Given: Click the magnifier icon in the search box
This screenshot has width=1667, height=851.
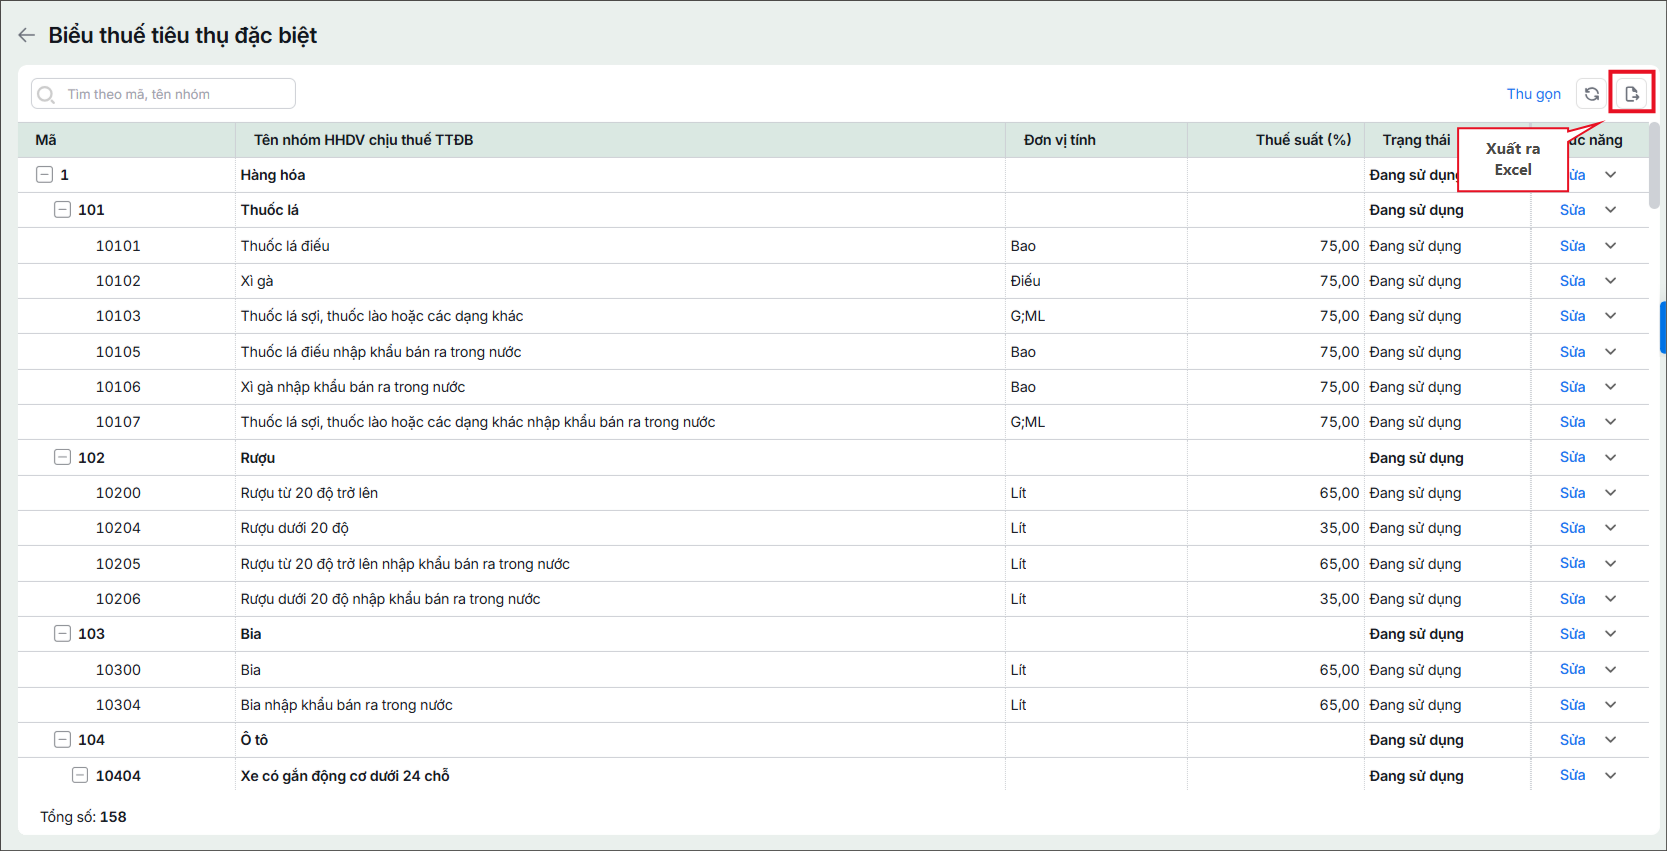Looking at the screenshot, I should click(x=46, y=94).
